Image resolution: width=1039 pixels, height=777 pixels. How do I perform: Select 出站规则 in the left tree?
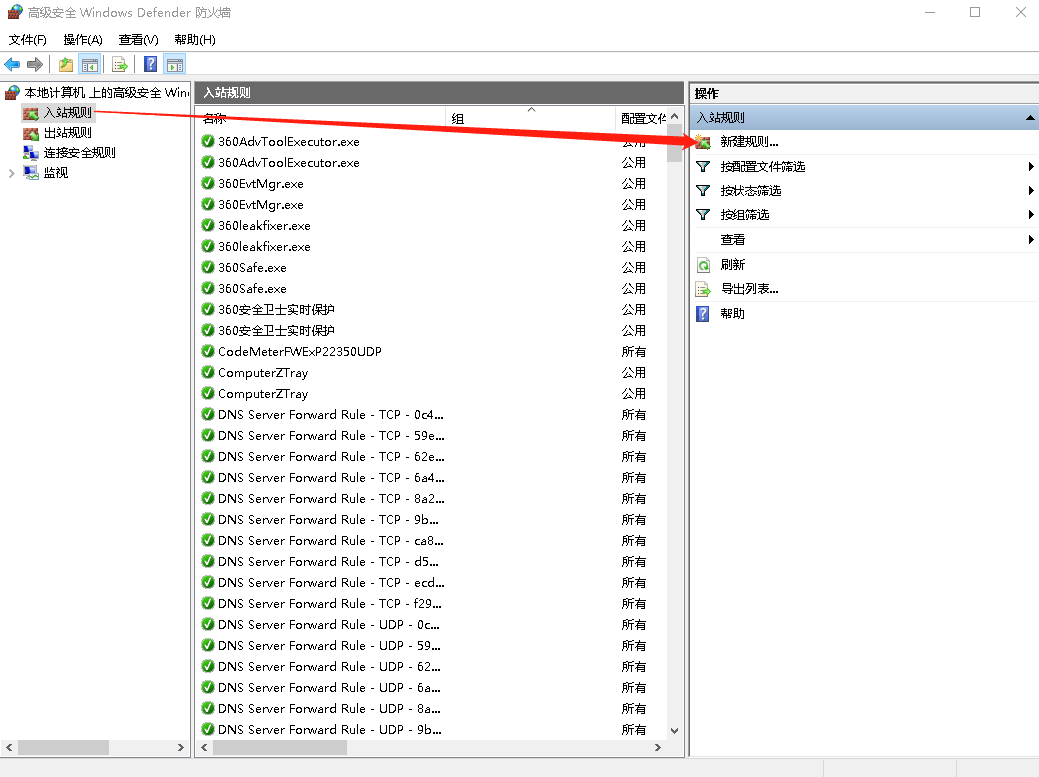(x=67, y=132)
